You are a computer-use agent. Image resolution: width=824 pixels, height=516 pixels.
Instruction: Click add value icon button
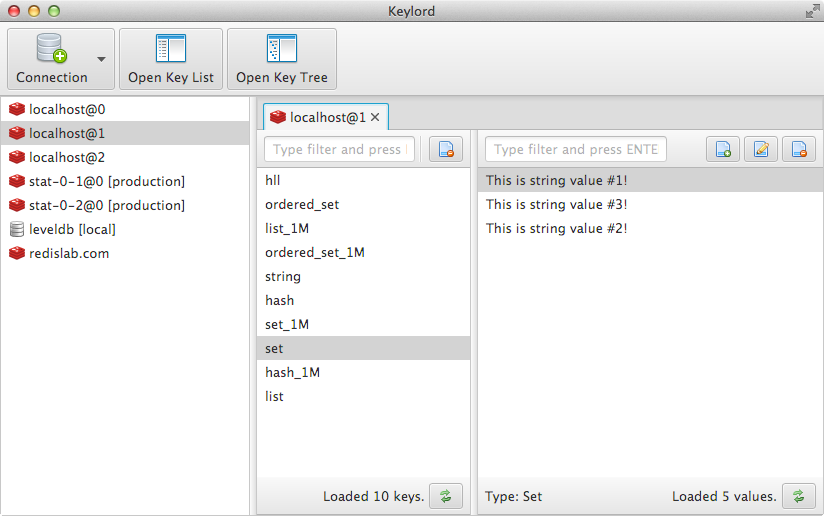tap(723, 149)
